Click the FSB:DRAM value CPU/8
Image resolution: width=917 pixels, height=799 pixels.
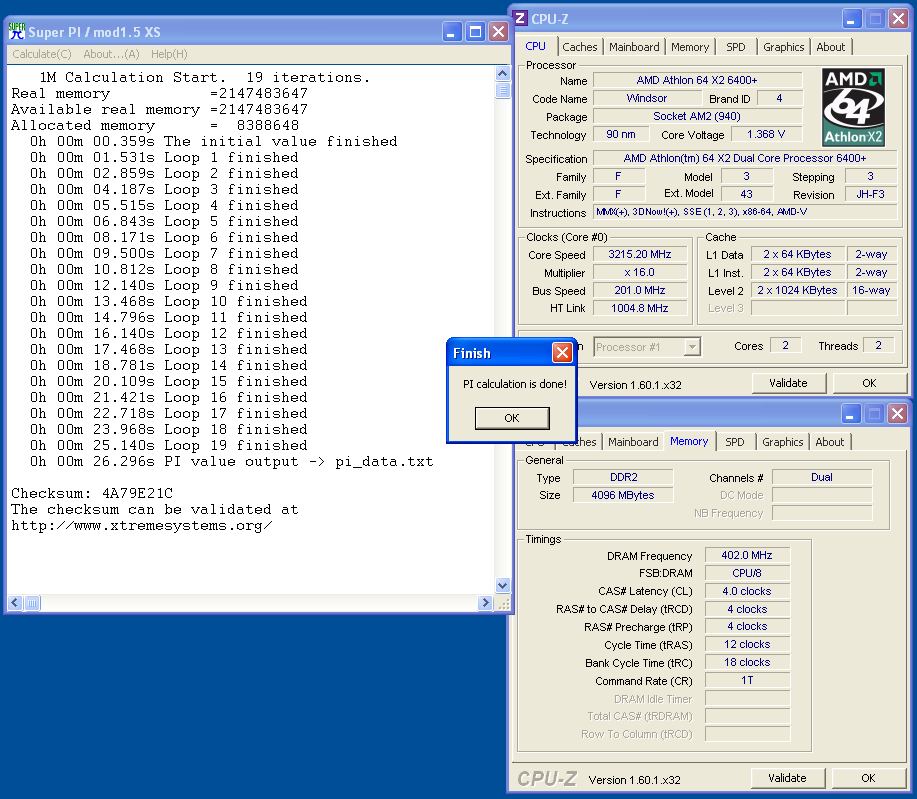747,573
